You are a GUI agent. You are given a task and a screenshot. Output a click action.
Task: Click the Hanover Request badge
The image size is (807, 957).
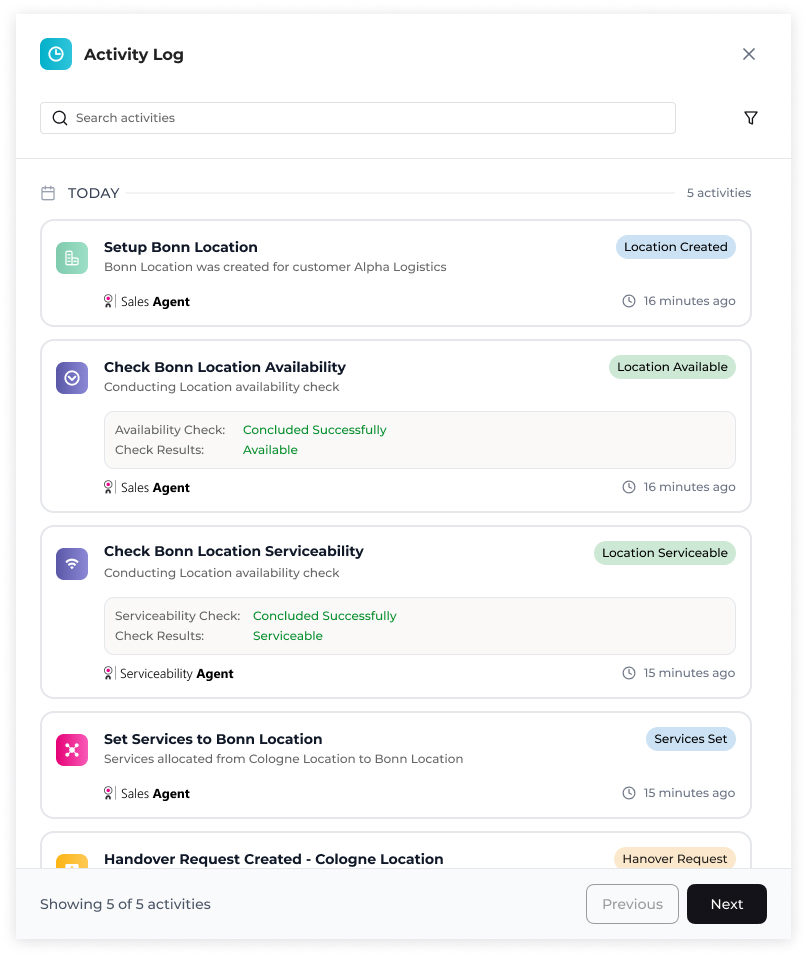coord(675,859)
